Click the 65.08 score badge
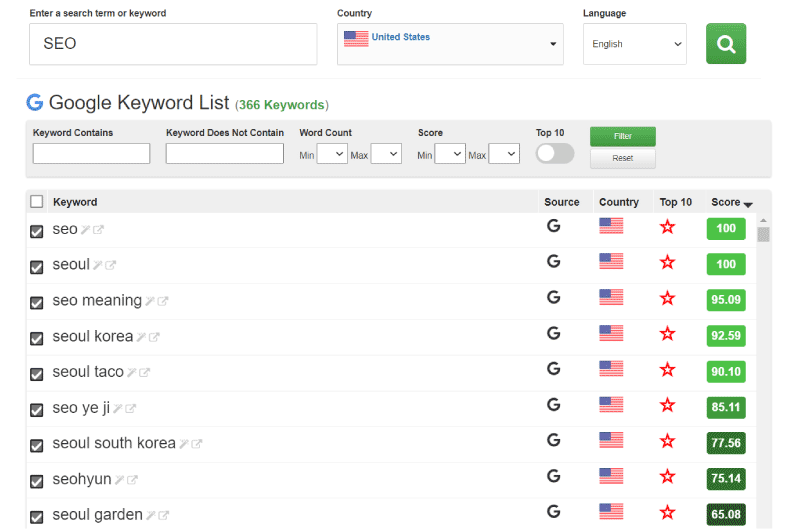 tap(726, 514)
